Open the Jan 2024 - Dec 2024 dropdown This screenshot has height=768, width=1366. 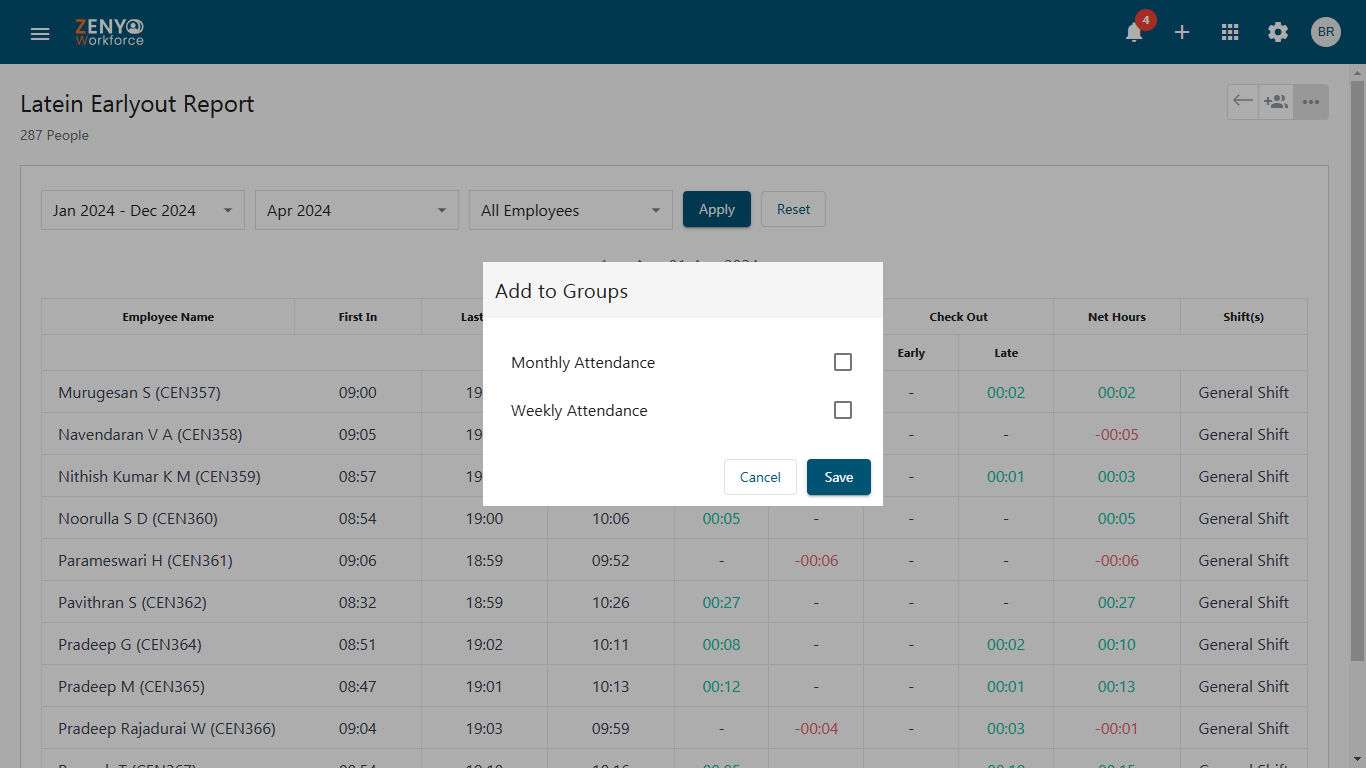tap(143, 210)
